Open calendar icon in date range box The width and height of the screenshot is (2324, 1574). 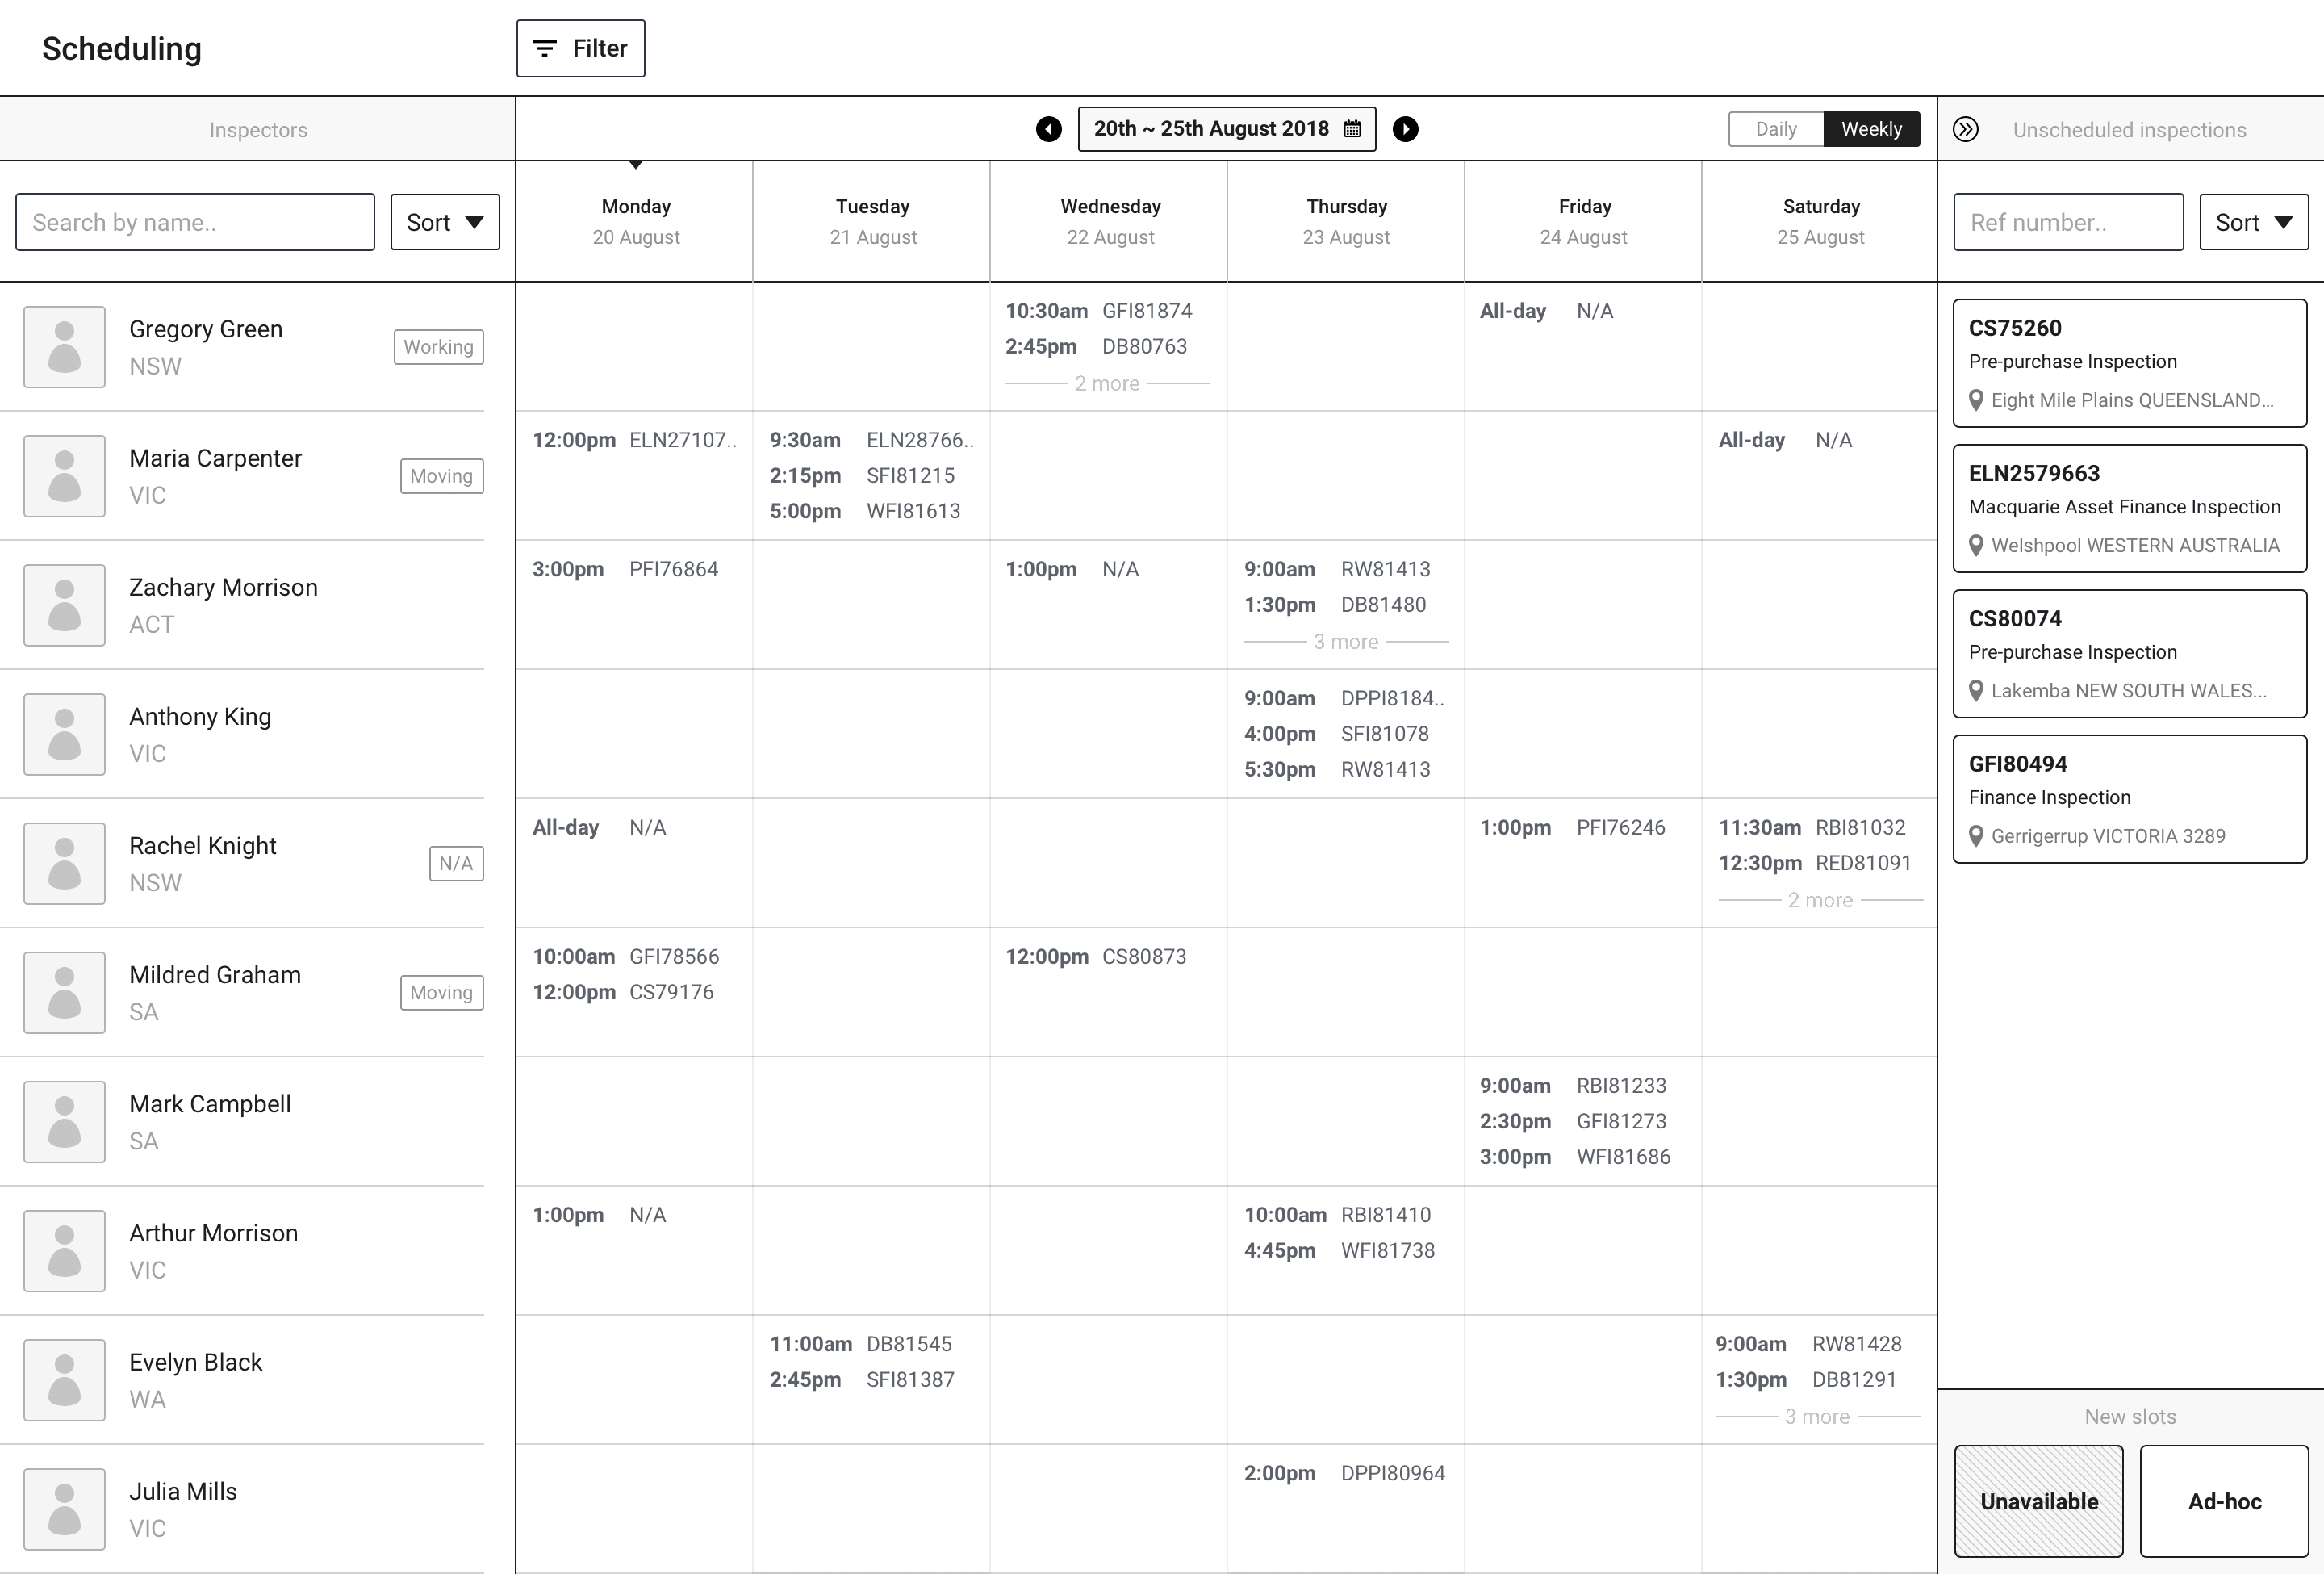(x=1352, y=129)
